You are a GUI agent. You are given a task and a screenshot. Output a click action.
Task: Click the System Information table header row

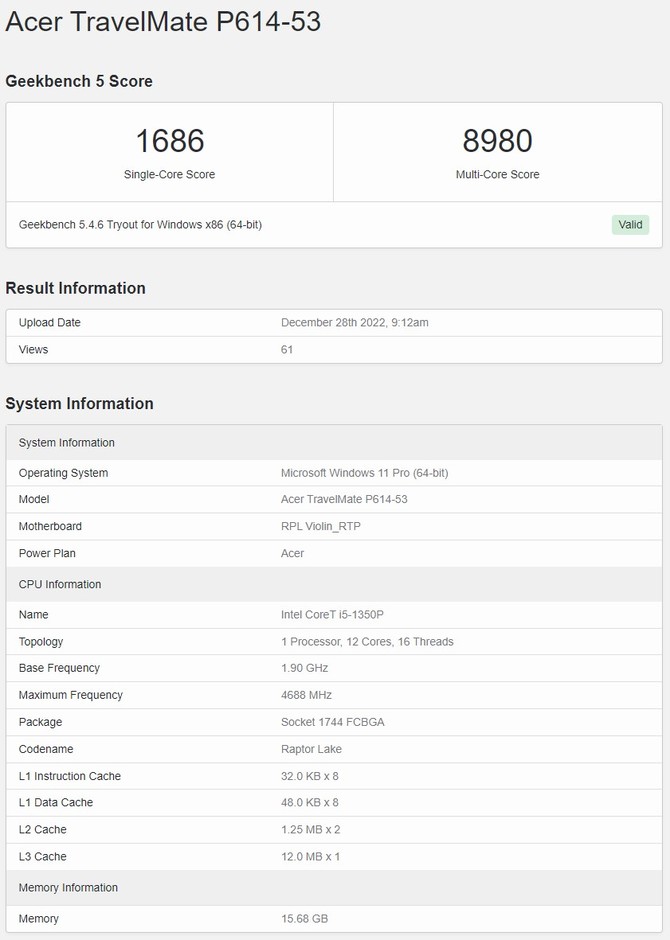[x=334, y=442]
